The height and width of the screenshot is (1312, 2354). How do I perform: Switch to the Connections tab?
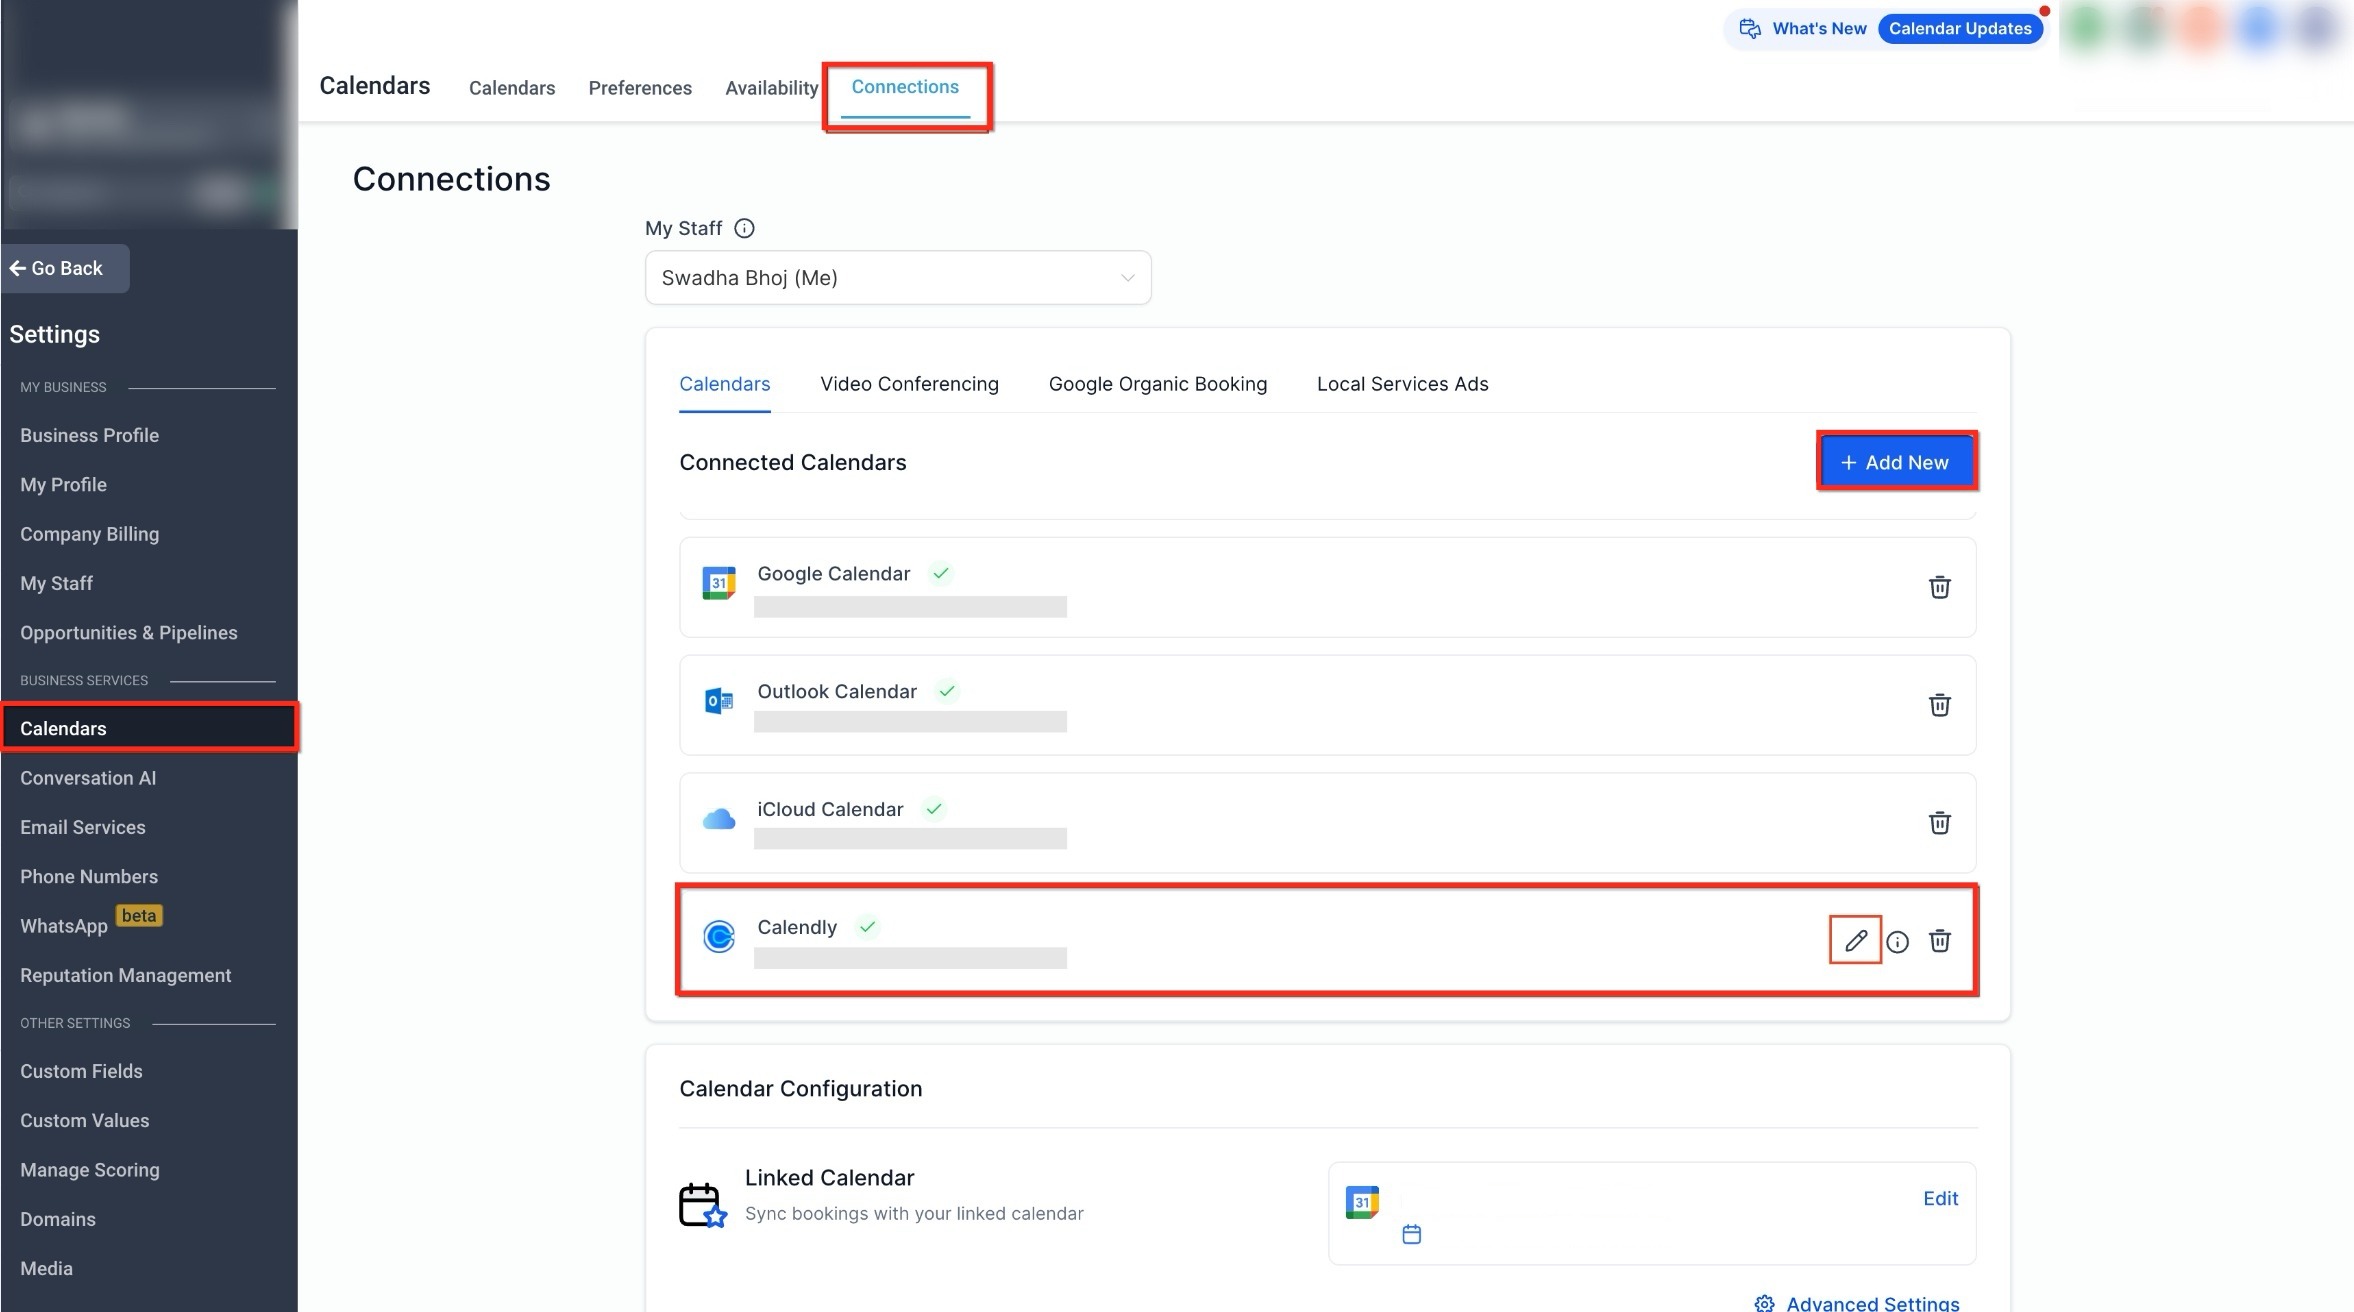pyautogui.click(x=904, y=87)
